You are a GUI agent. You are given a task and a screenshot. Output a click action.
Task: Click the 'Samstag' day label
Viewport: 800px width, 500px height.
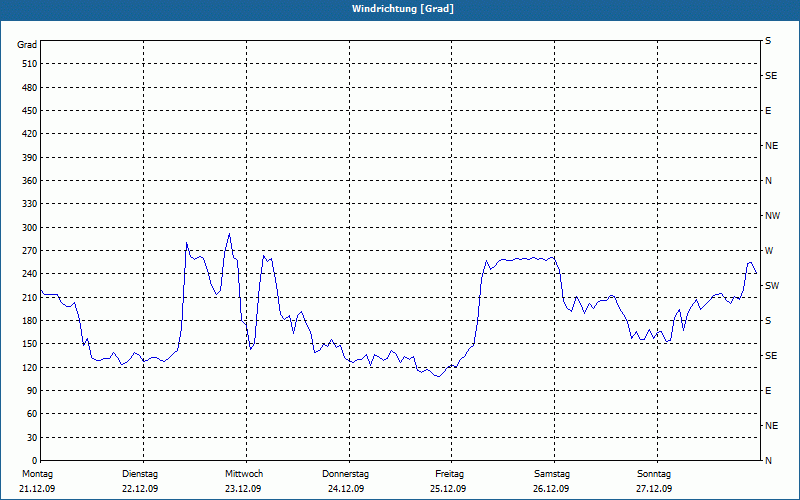(x=552, y=474)
